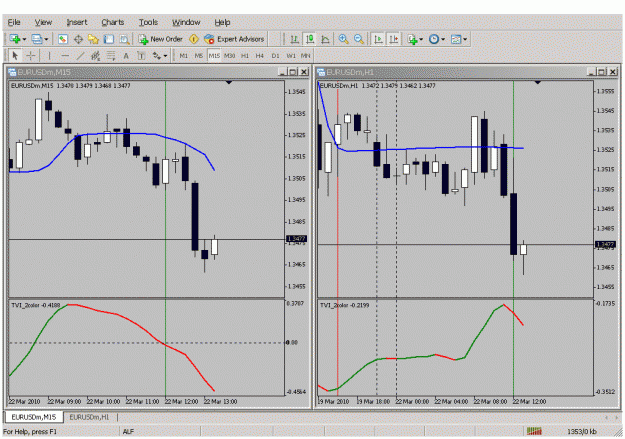Launch MetaEditor via yellow diamond icon
The width and height of the screenshot is (625, 439).
coord(194,39)
